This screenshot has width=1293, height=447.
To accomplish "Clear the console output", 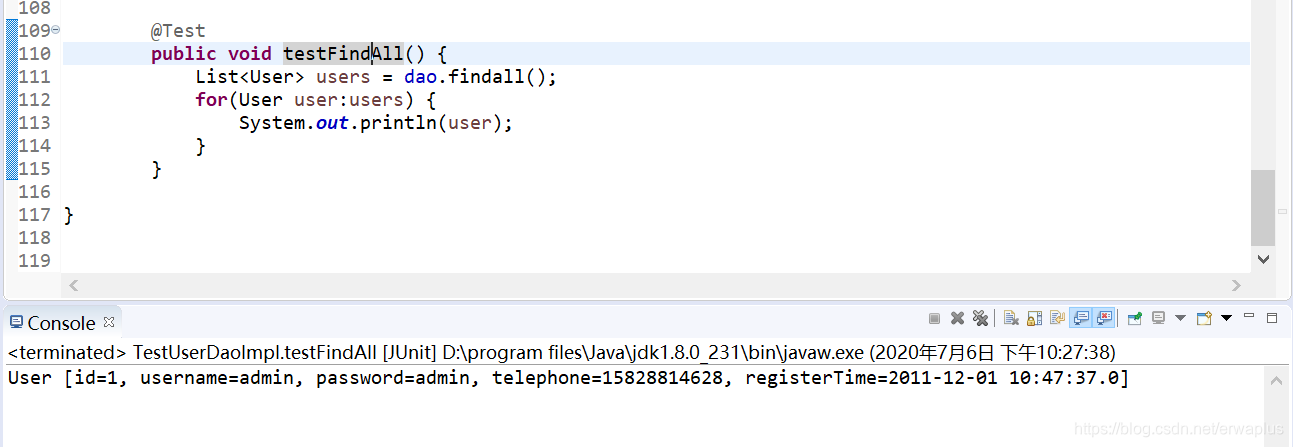I will pos(1011,318).
